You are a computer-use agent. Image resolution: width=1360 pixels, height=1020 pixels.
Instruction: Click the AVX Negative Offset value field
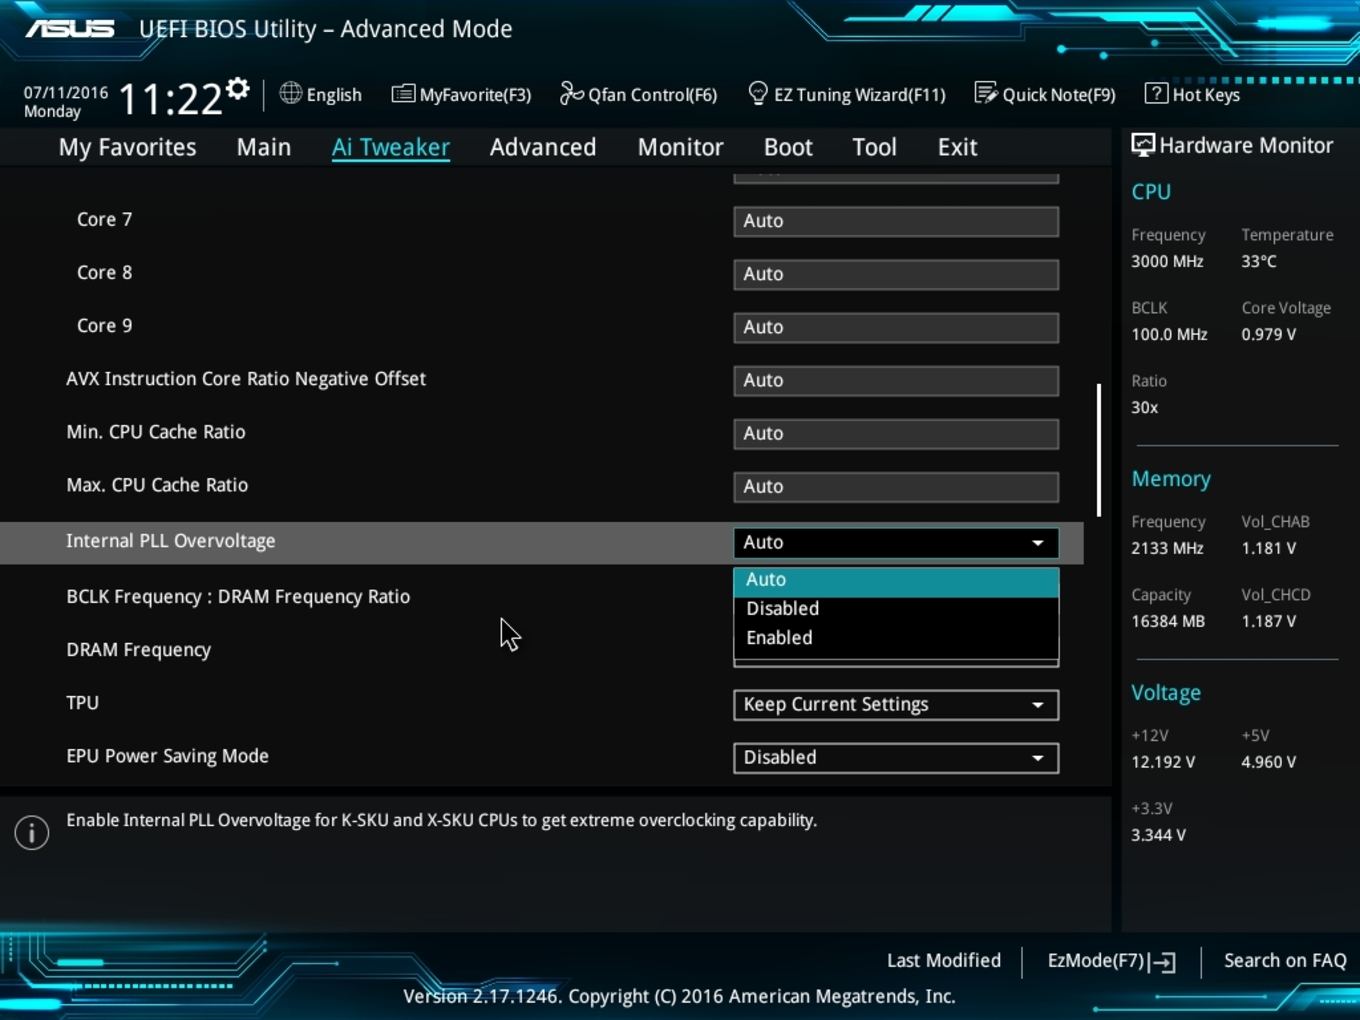(x=896, y=380)
